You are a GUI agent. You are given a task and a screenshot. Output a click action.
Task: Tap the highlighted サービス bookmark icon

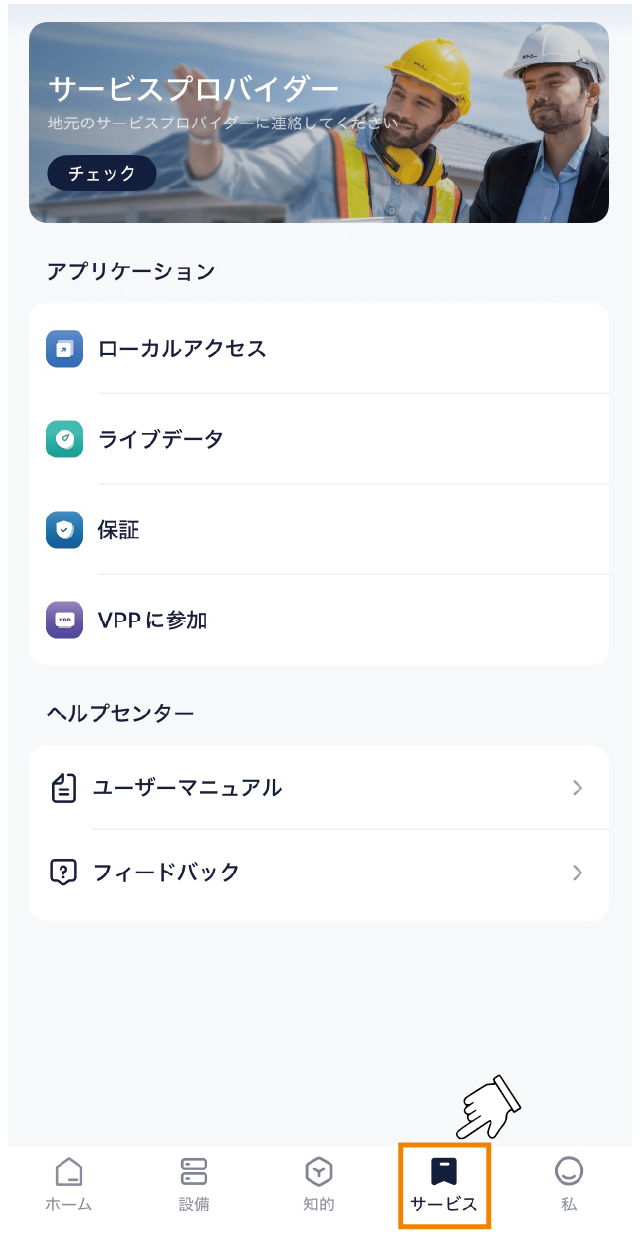pyautogui.click(x=443, y=1171)
